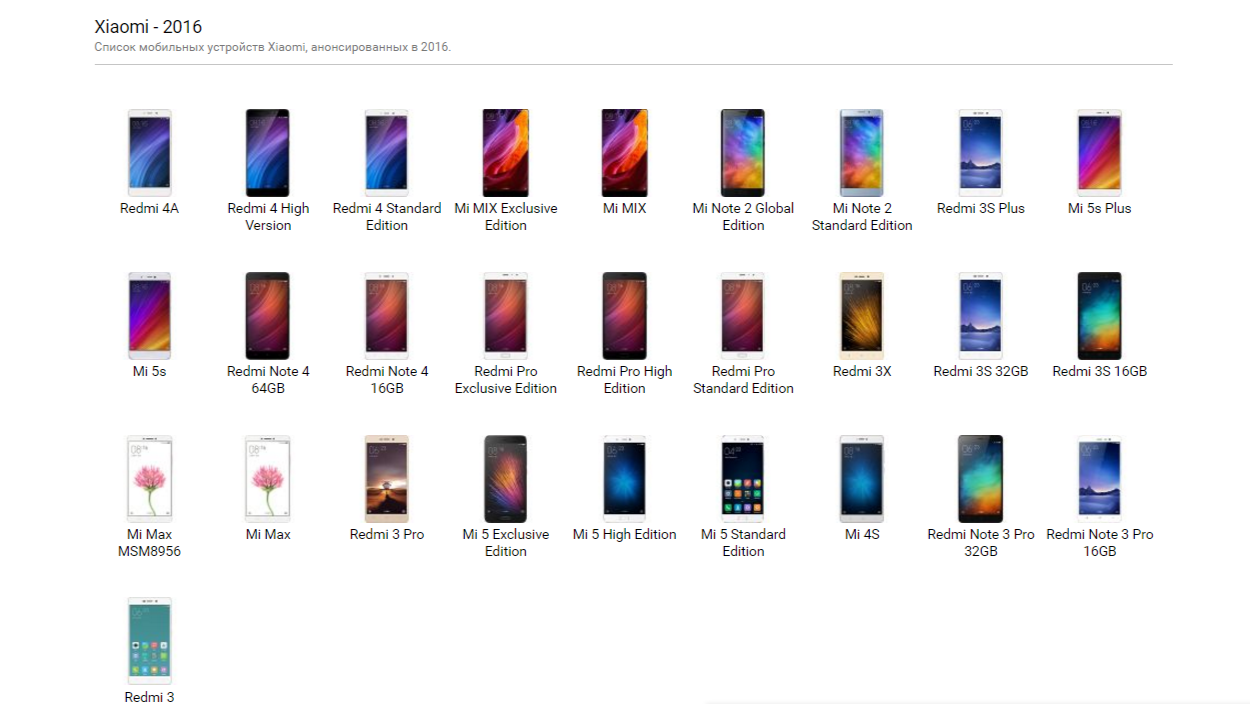This screenshot has height=704, width=1250.
Task: Open the "Redmi 3S 32GB" name link
Action: pos(981,372)
